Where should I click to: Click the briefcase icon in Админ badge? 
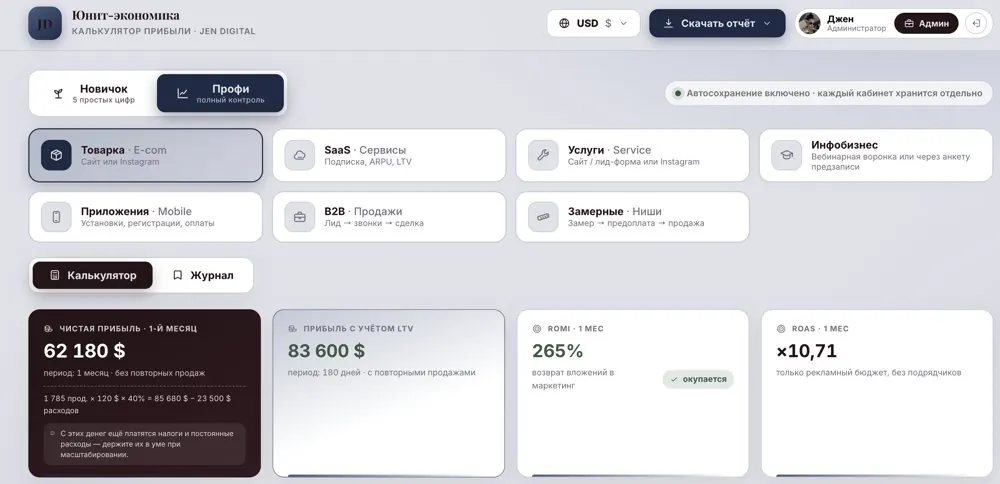909,24
